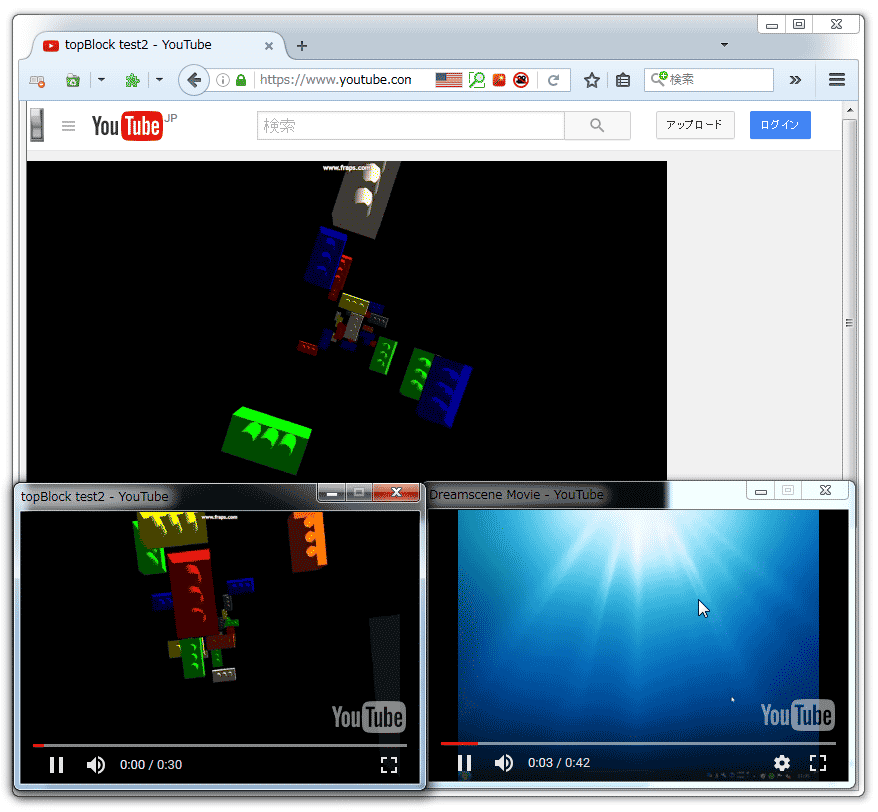Mute the topBlock test2 popup video
The height and width of the screenshot is (812, 878).
tap(96, 765)
